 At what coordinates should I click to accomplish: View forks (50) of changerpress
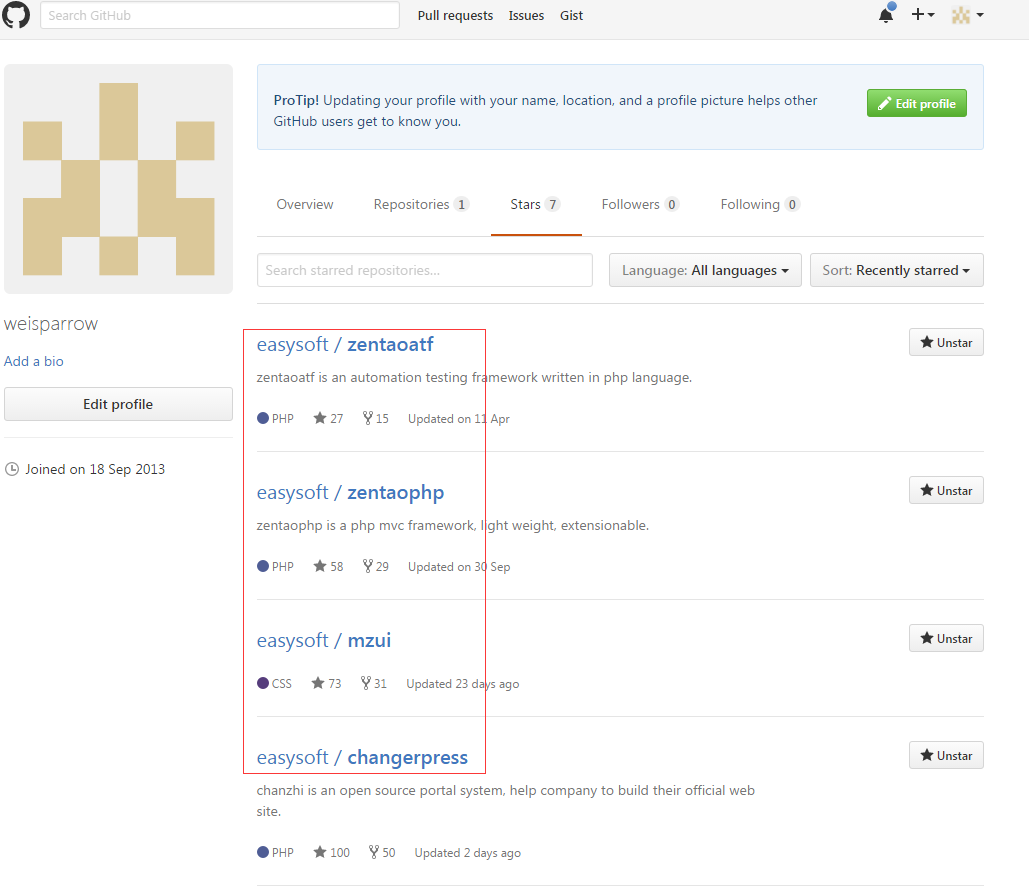(x=382, y=852)
